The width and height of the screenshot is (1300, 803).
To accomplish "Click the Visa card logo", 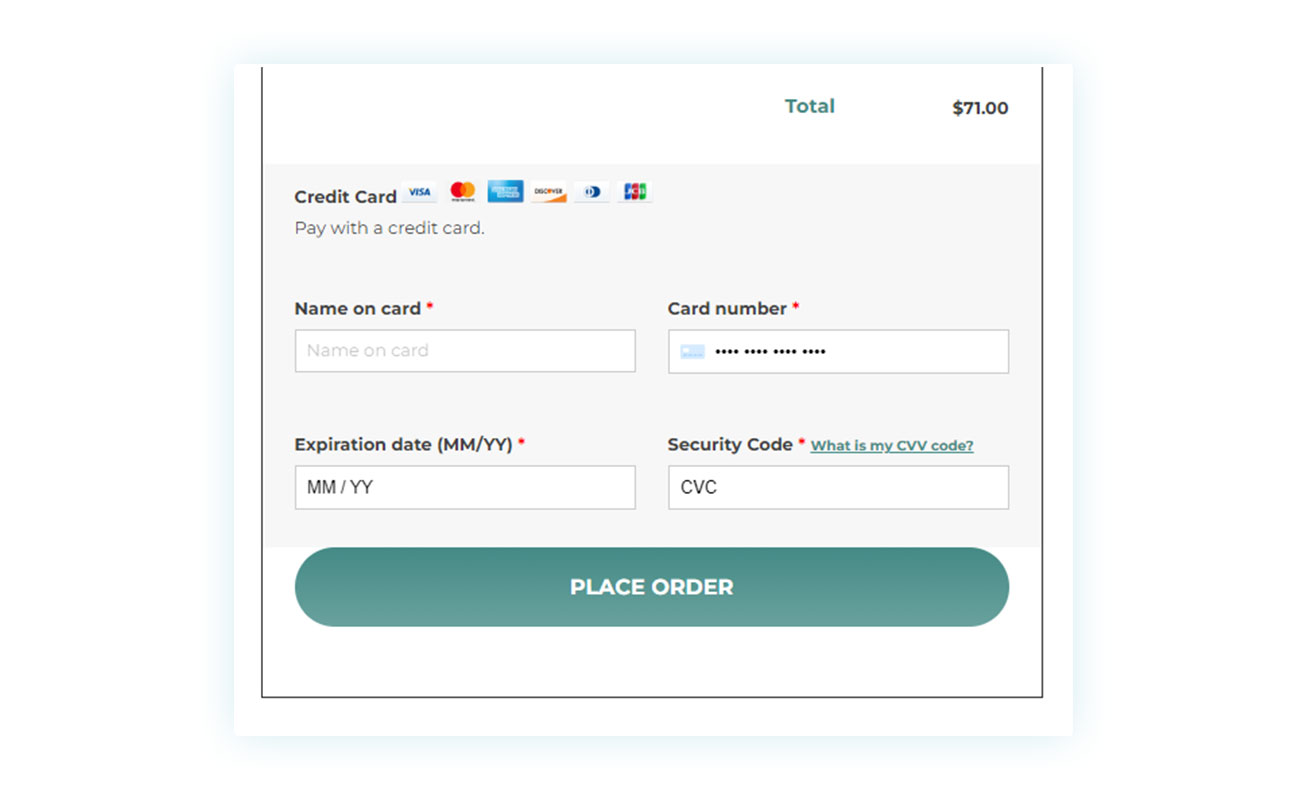I will click(420, 192).
